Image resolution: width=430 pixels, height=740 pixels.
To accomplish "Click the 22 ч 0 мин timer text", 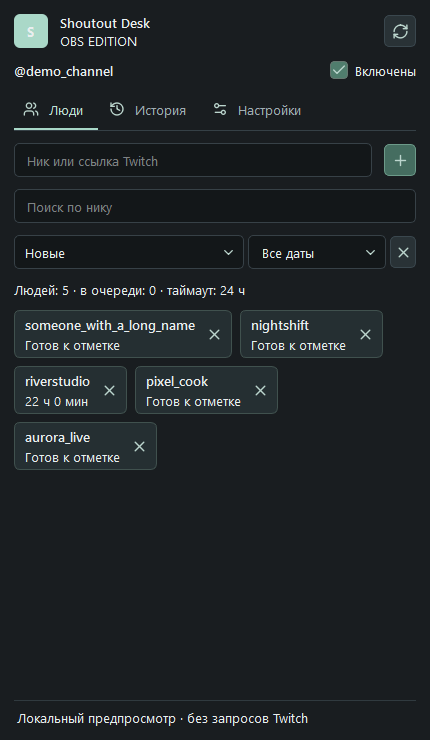I will coord(56,402).
